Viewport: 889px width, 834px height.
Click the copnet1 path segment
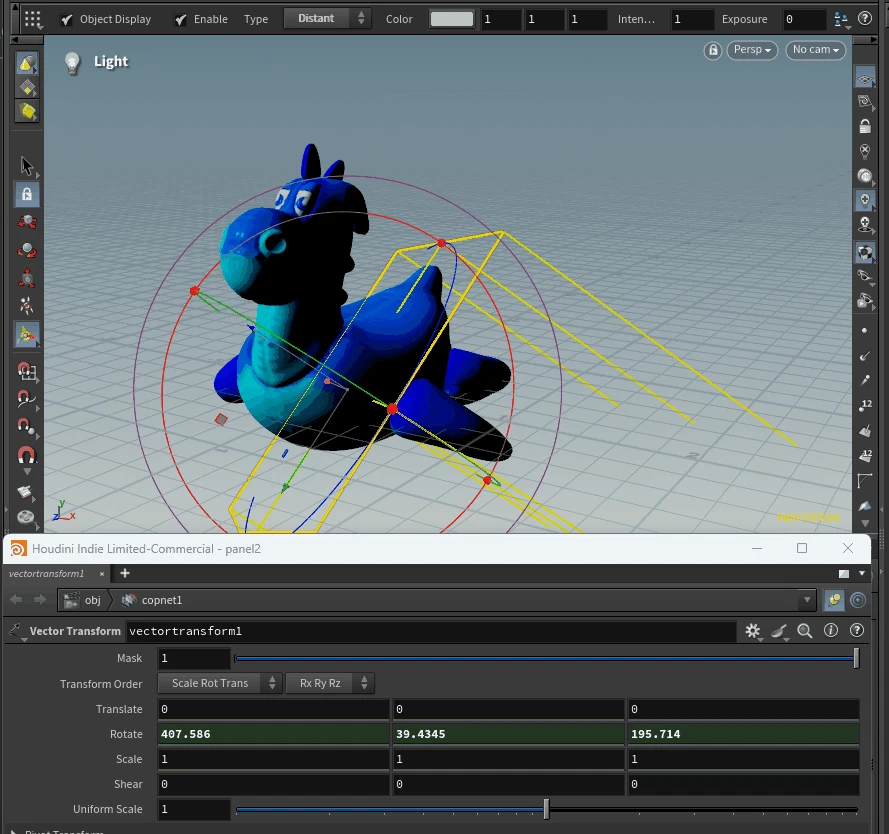click(153, 600)
